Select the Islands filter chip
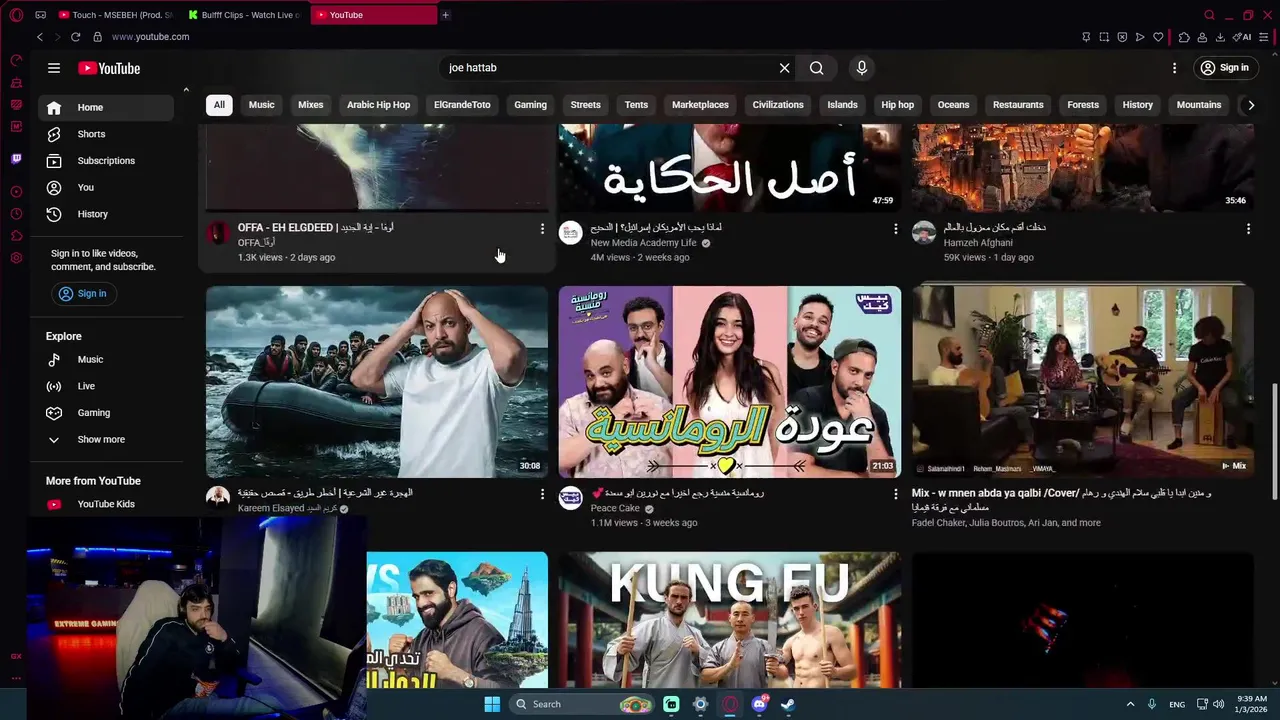Viewport: 1280px width, 720px height. coord(842,105)
